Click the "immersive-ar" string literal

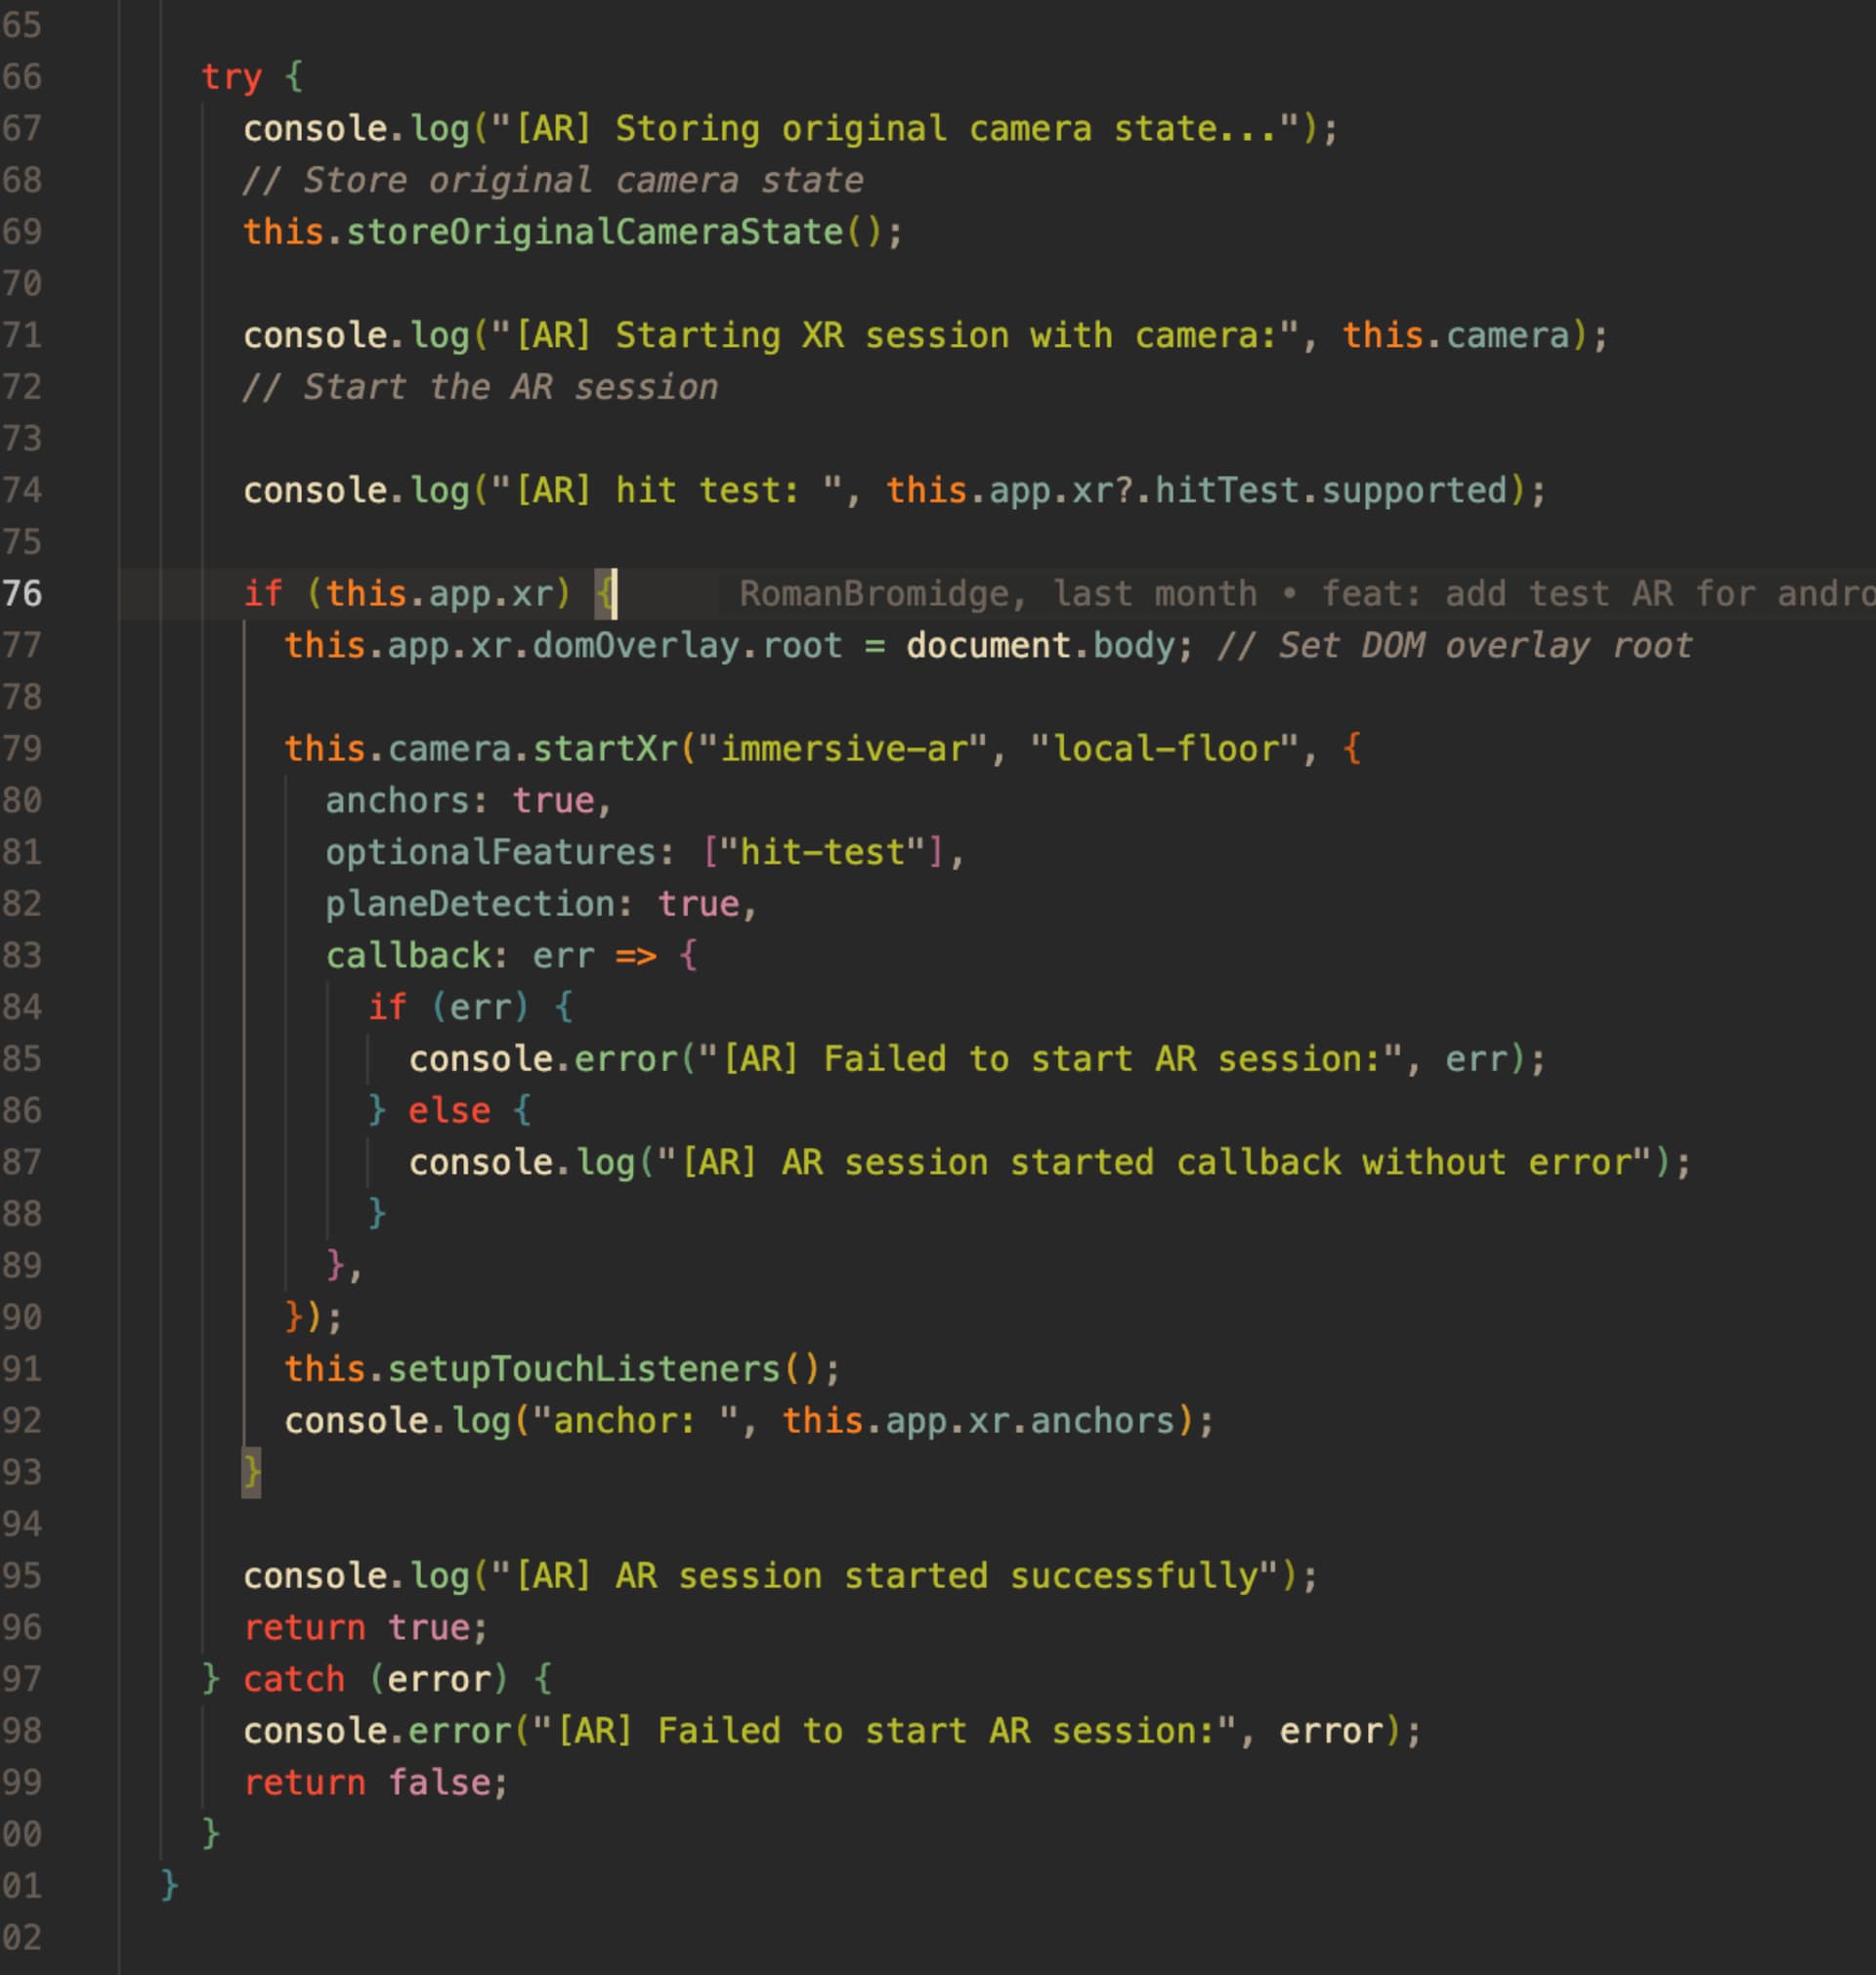843,749
